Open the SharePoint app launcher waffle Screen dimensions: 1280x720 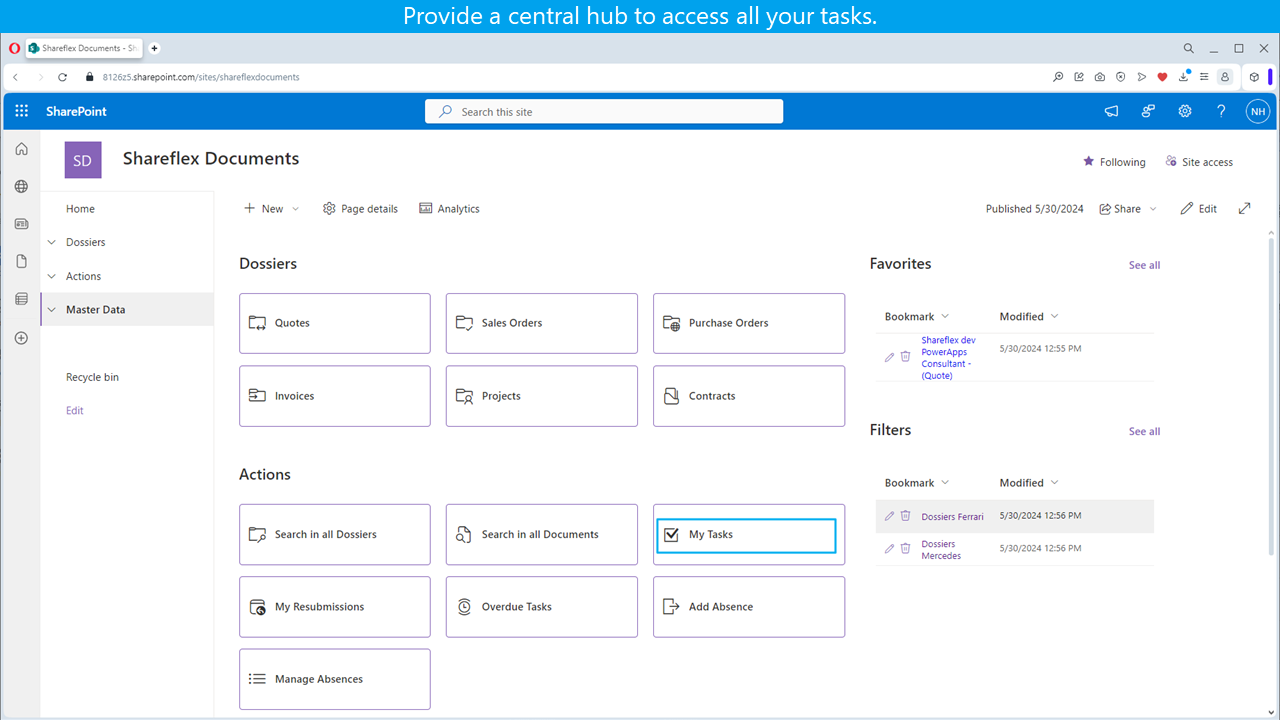21,111
